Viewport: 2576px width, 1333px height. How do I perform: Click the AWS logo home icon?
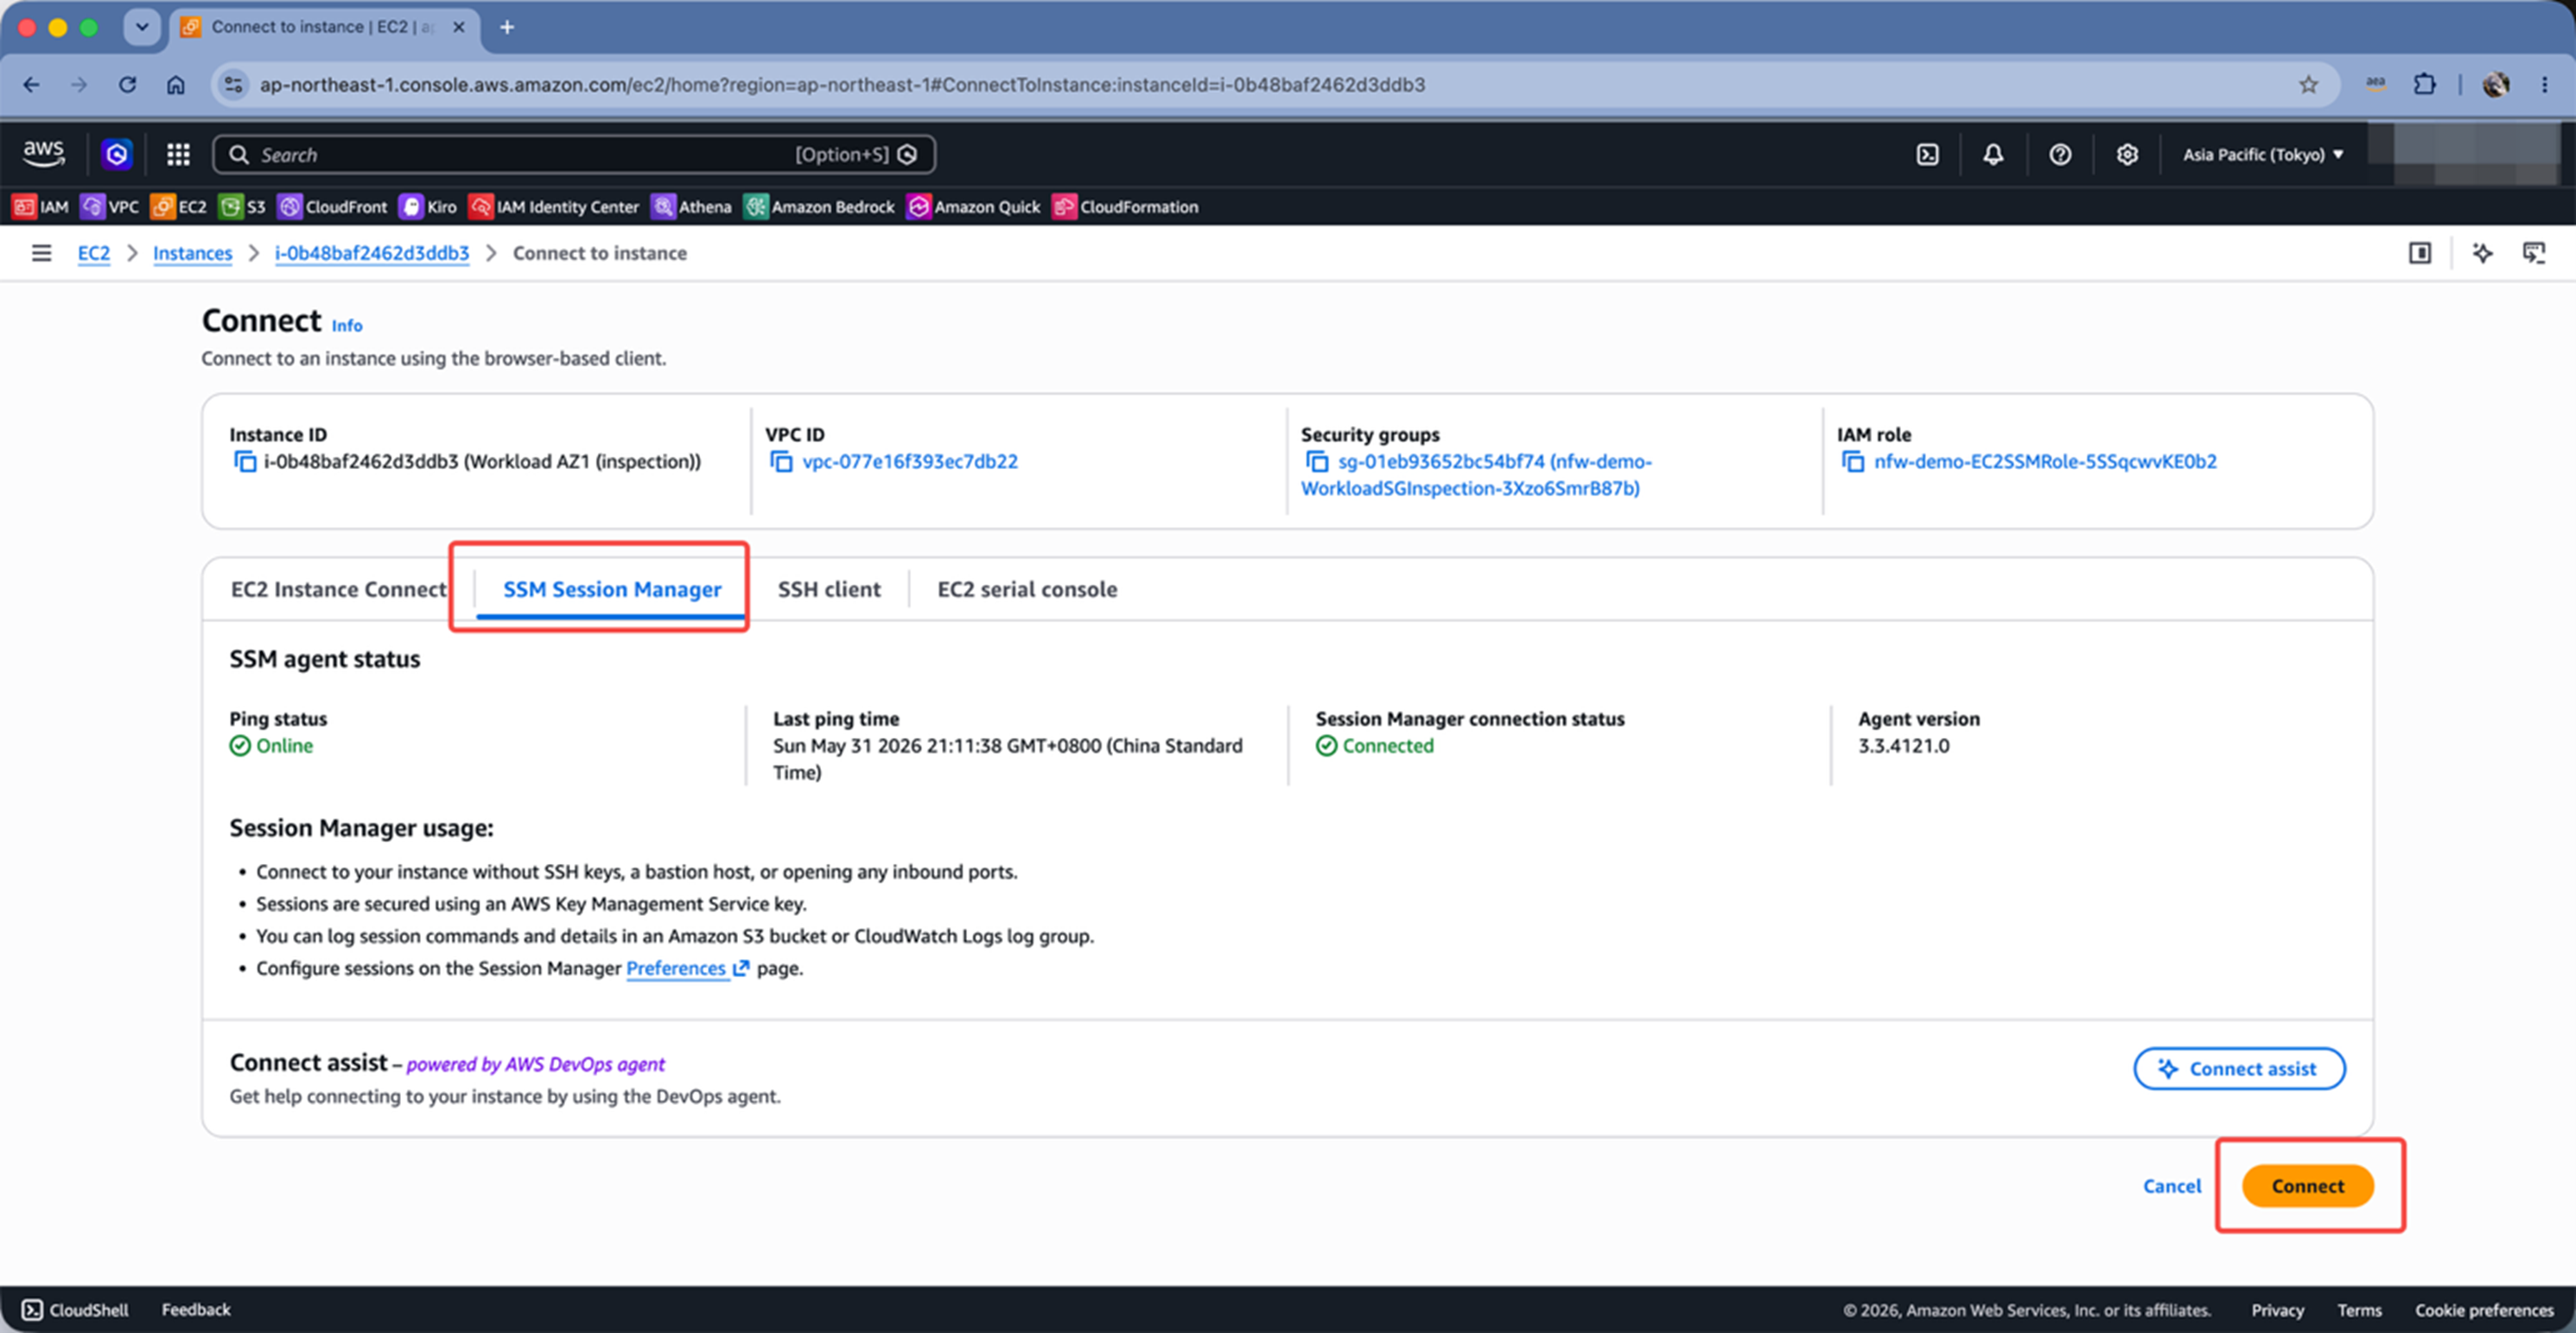click(x=43, y=153)
